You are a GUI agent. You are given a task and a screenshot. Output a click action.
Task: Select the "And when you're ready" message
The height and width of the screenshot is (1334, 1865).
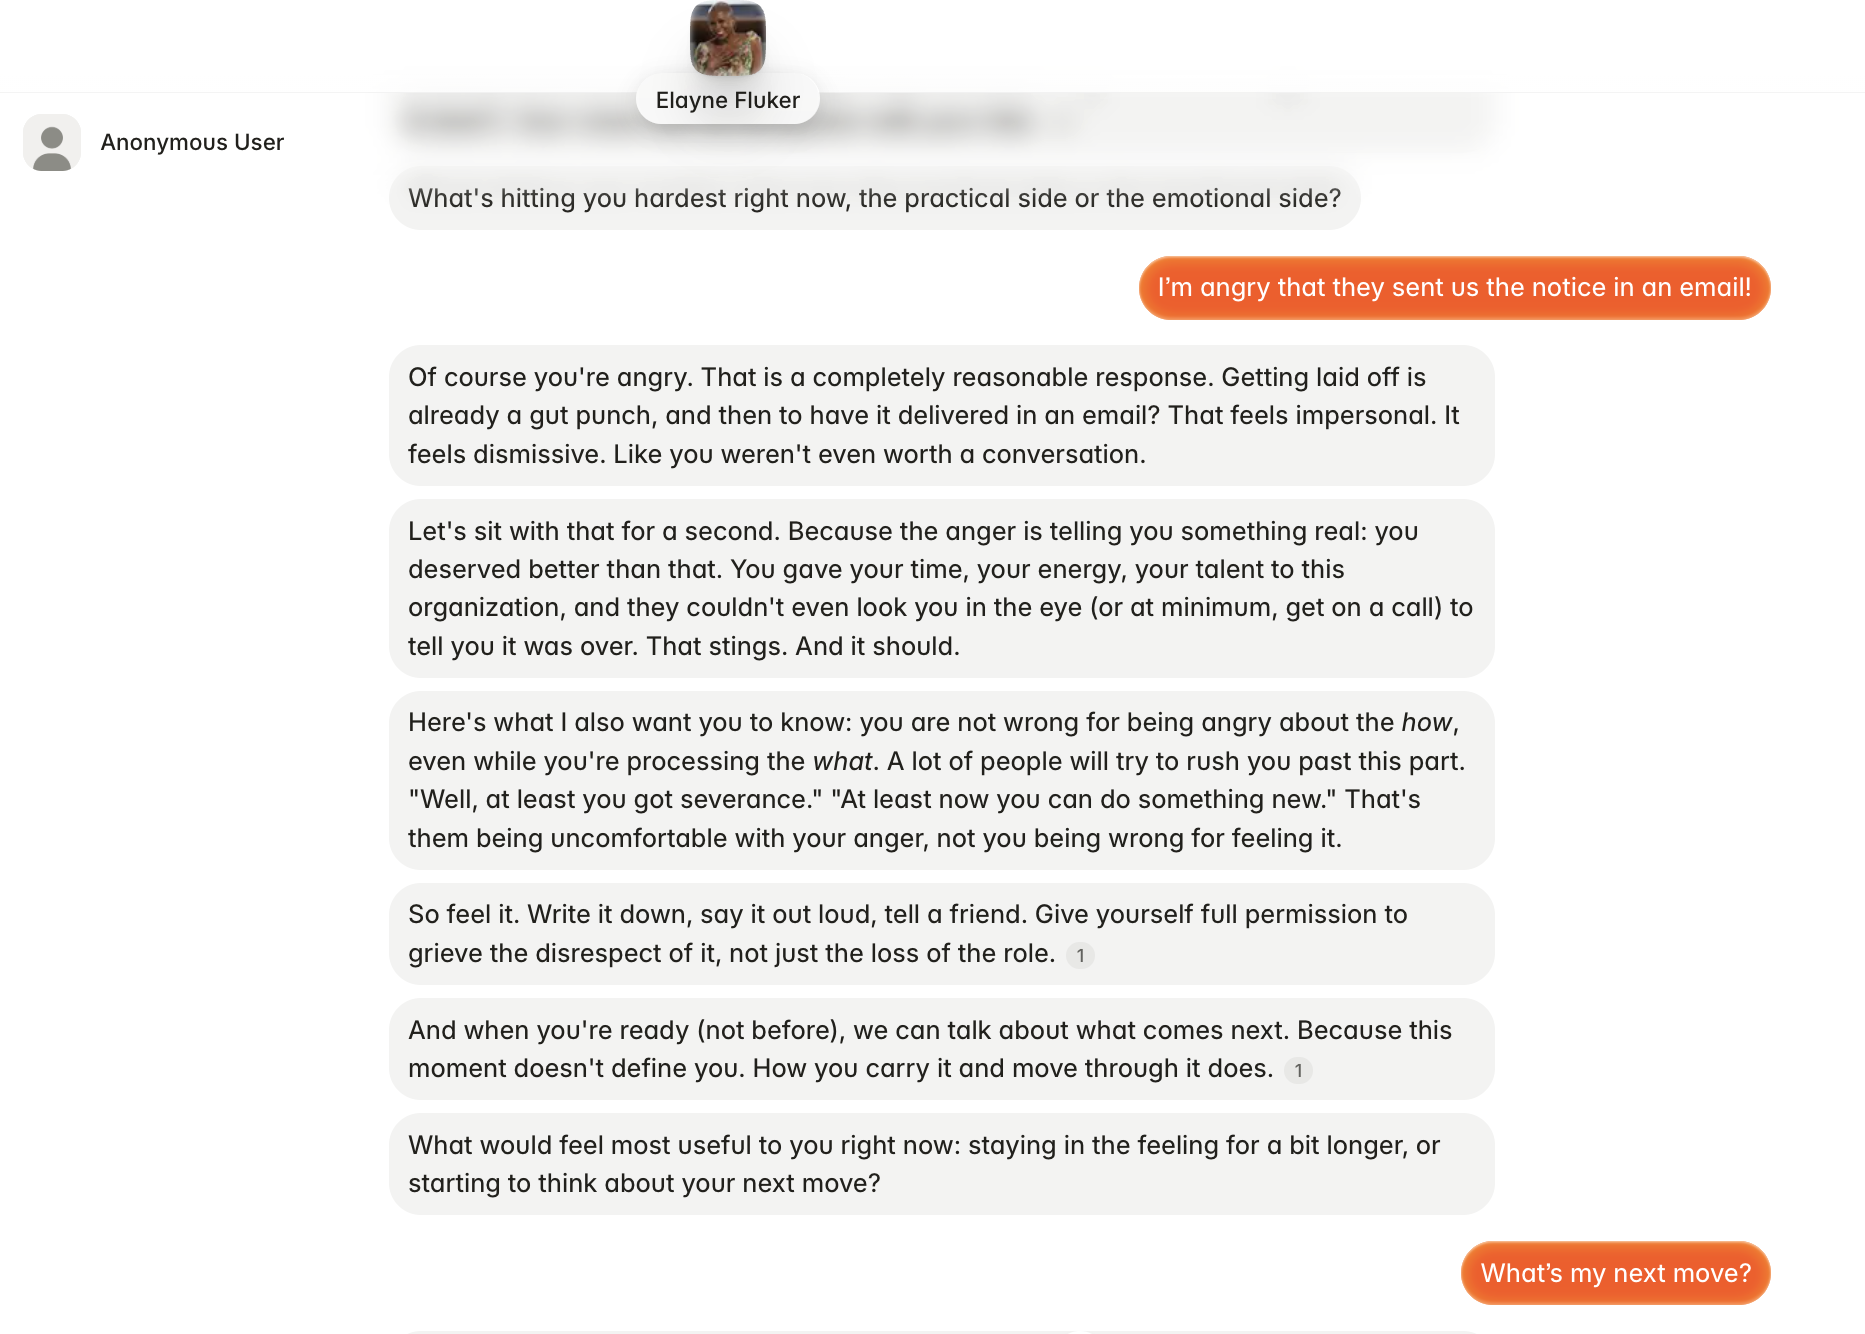(941, 1049)
